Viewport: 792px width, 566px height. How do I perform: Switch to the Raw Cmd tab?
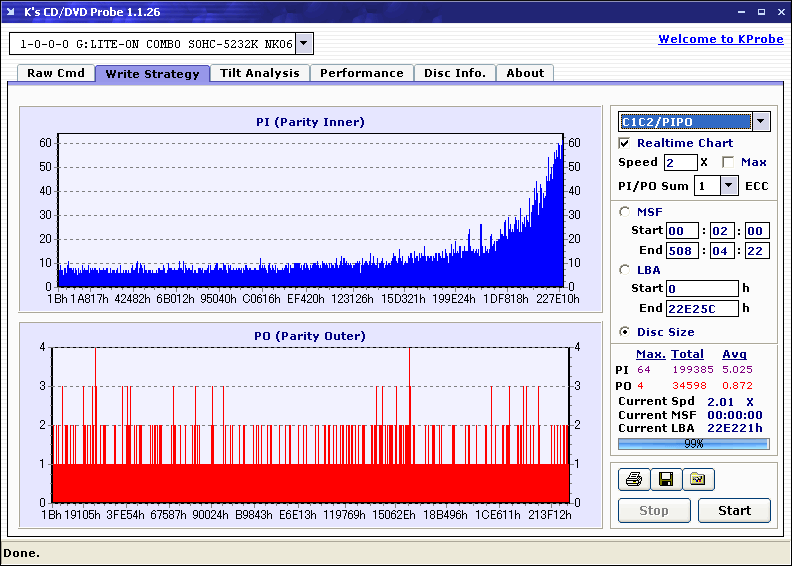56,73
